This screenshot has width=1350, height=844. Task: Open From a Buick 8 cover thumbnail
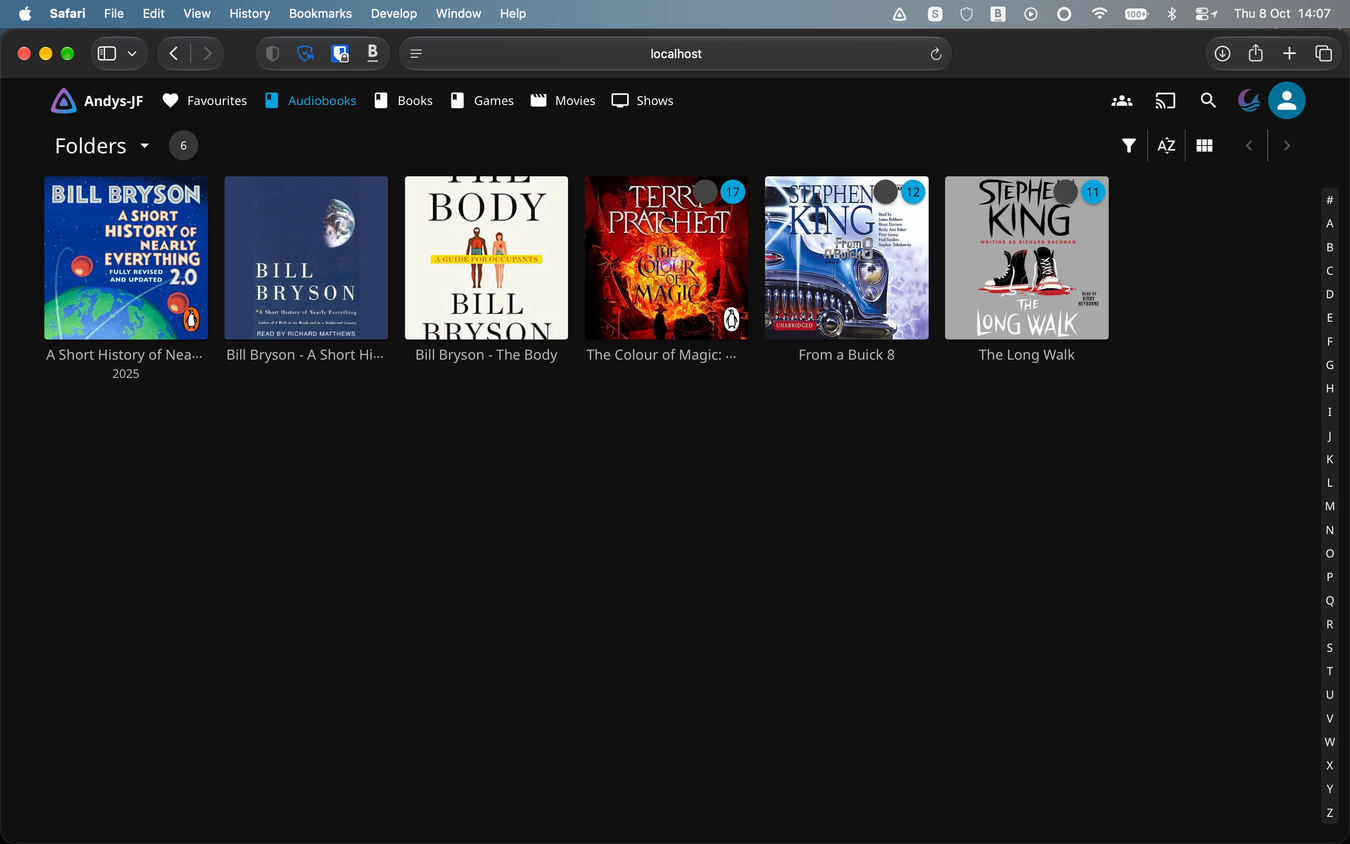tap(847, 258)
